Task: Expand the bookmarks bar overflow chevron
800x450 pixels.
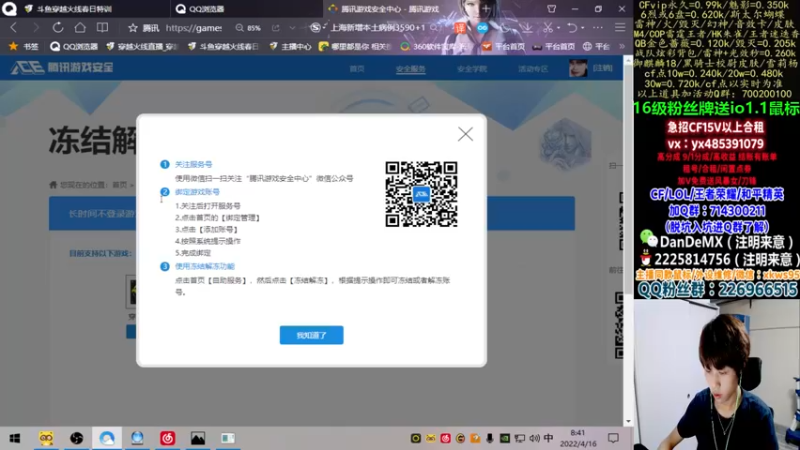Action: 621,46
